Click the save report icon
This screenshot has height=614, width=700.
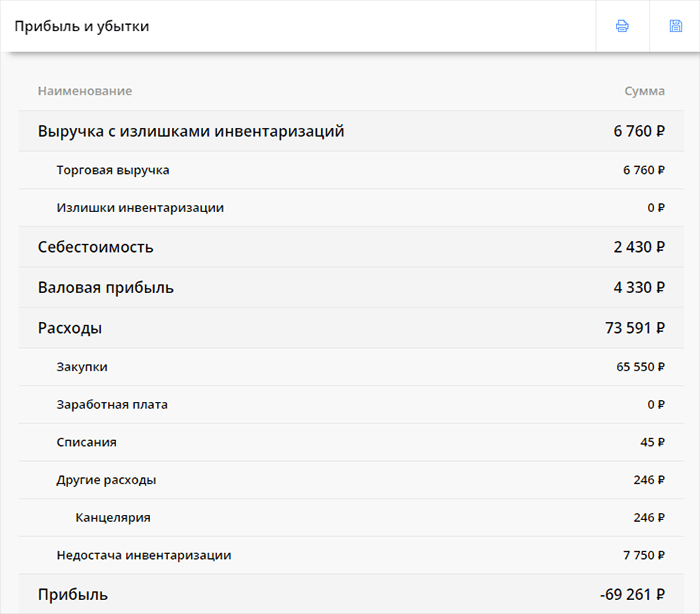point(675,26)
